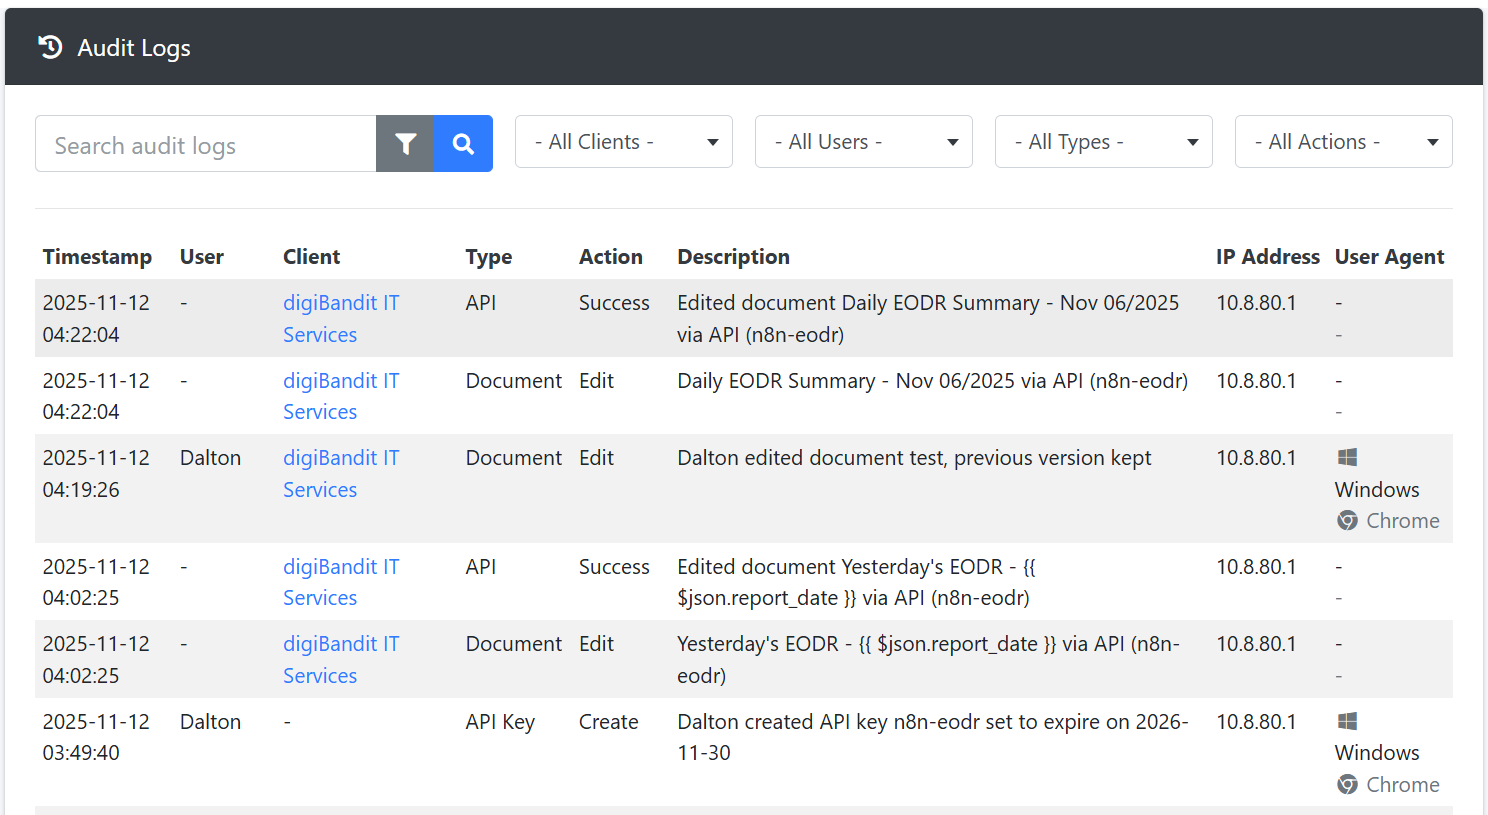Click Chrome icon in 04:19:26 row
The height and width of the screenshot is (815, 1488).
(x=1347, y=521)
